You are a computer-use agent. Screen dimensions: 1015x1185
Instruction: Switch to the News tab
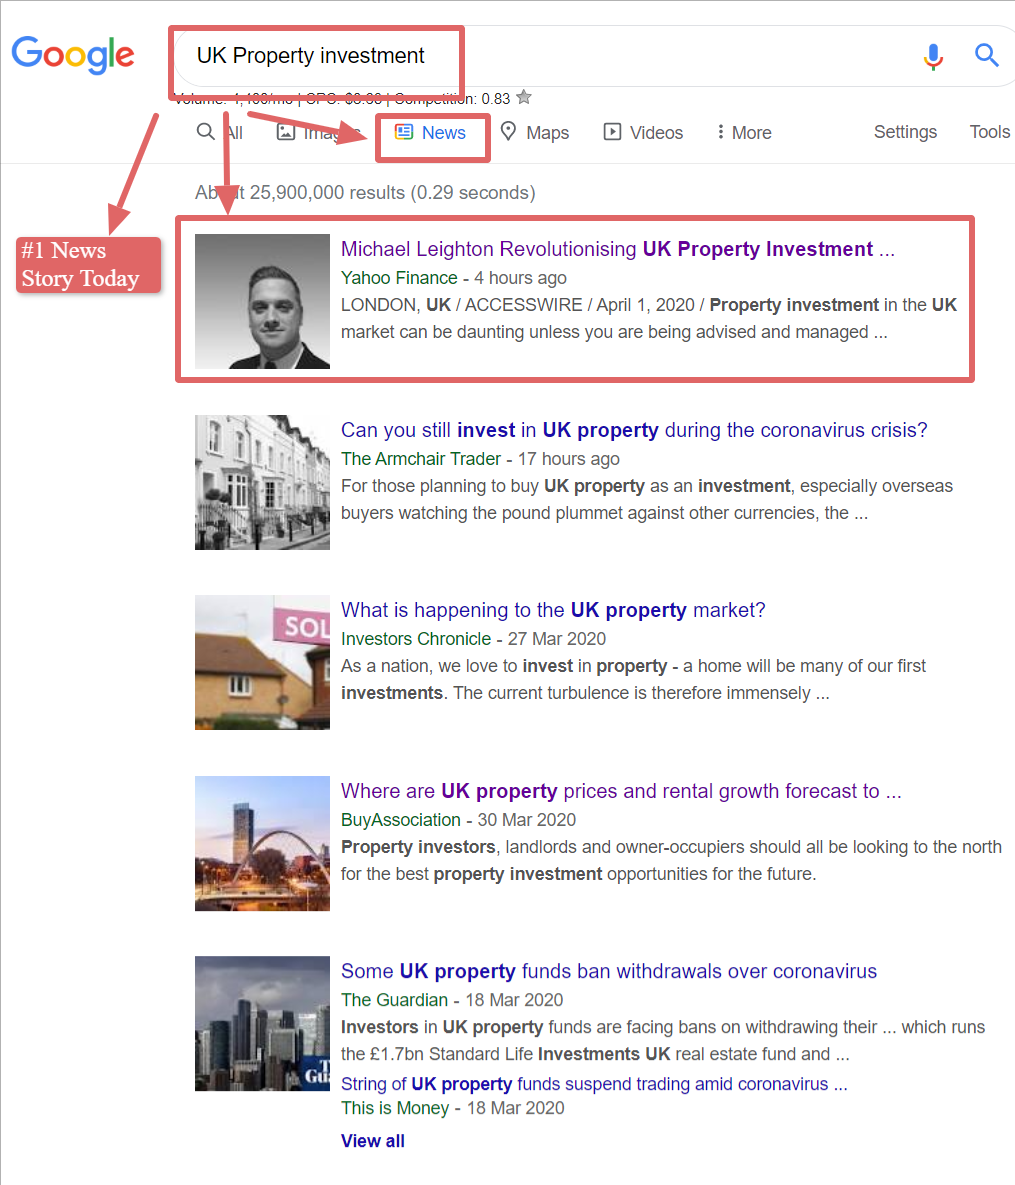(x=431, y=133)
